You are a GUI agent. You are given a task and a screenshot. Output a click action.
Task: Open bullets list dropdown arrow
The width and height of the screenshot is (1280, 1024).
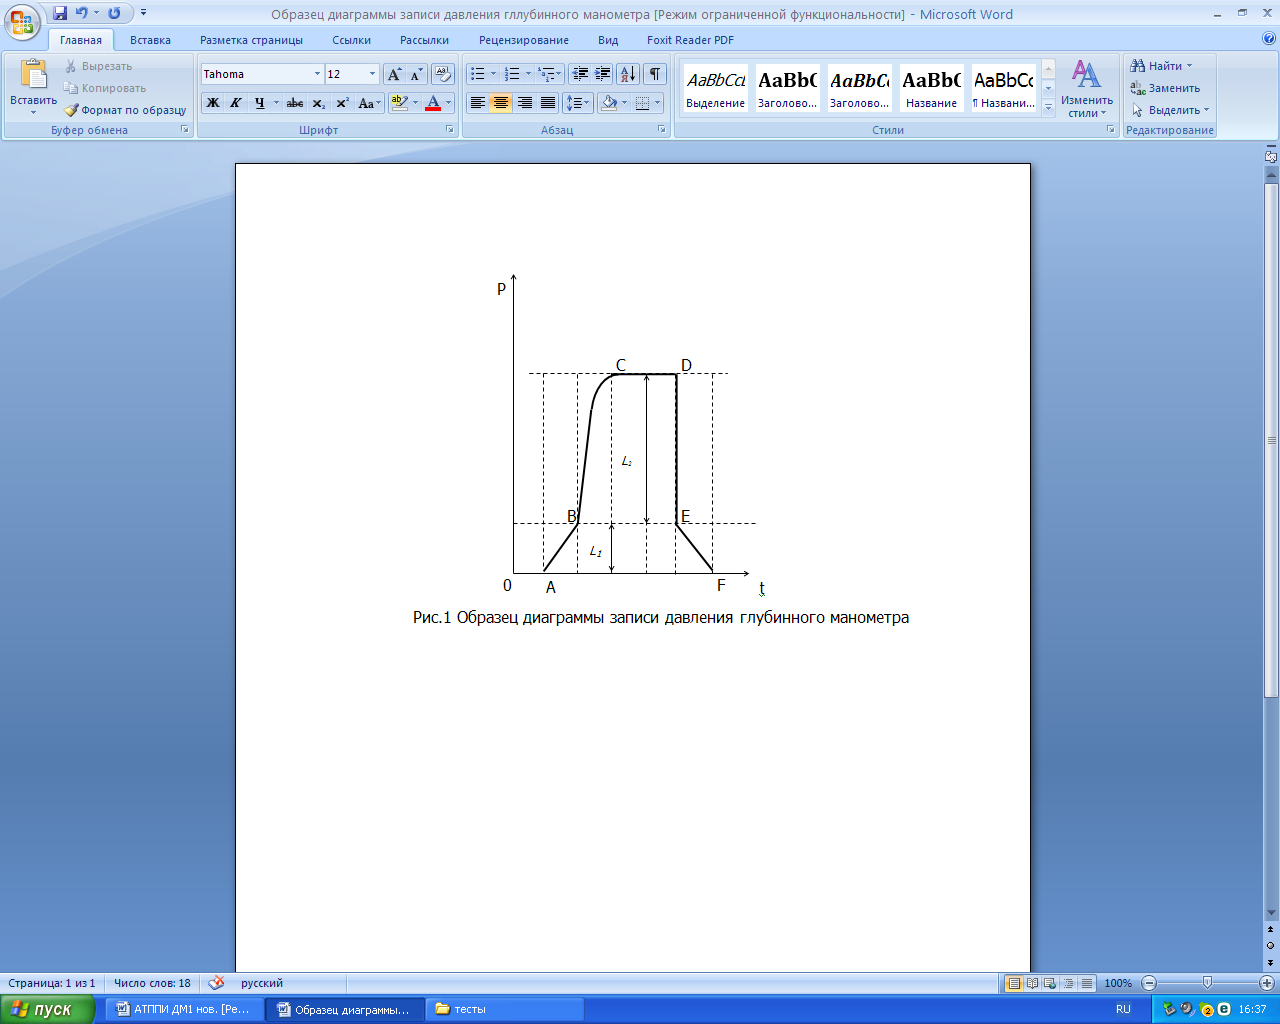point(493,74)
